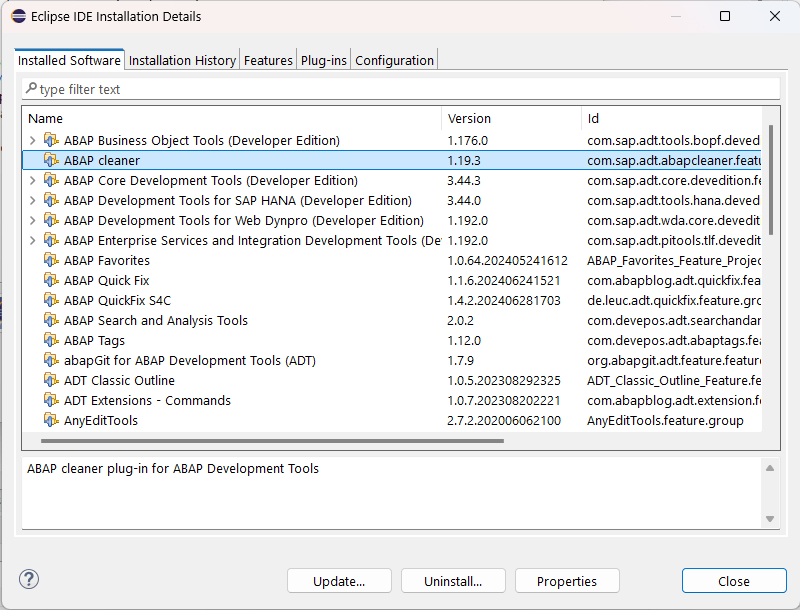Image resolution: width=800 pixels, height=610 pixels.
Task: Click the AnyEditTools feature icon
Action: click(51, 420)
